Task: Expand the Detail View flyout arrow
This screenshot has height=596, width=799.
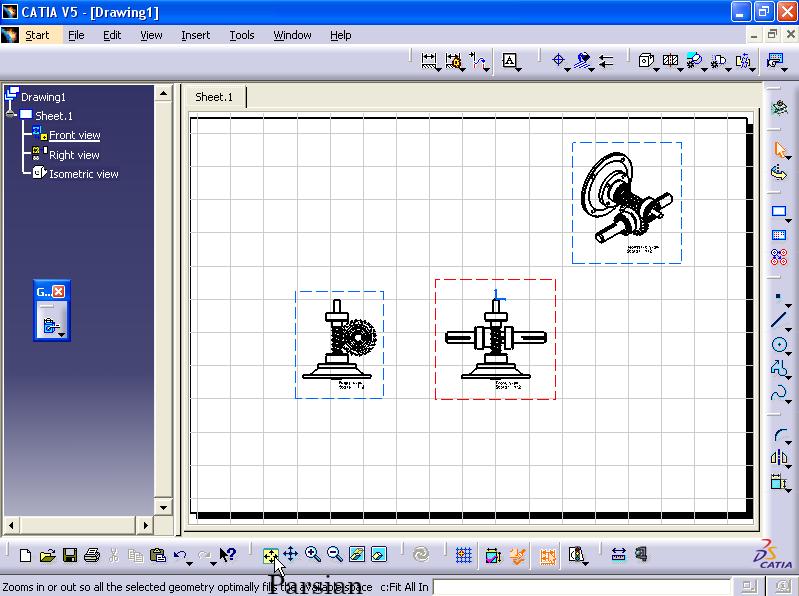Action: pos(704,69)
